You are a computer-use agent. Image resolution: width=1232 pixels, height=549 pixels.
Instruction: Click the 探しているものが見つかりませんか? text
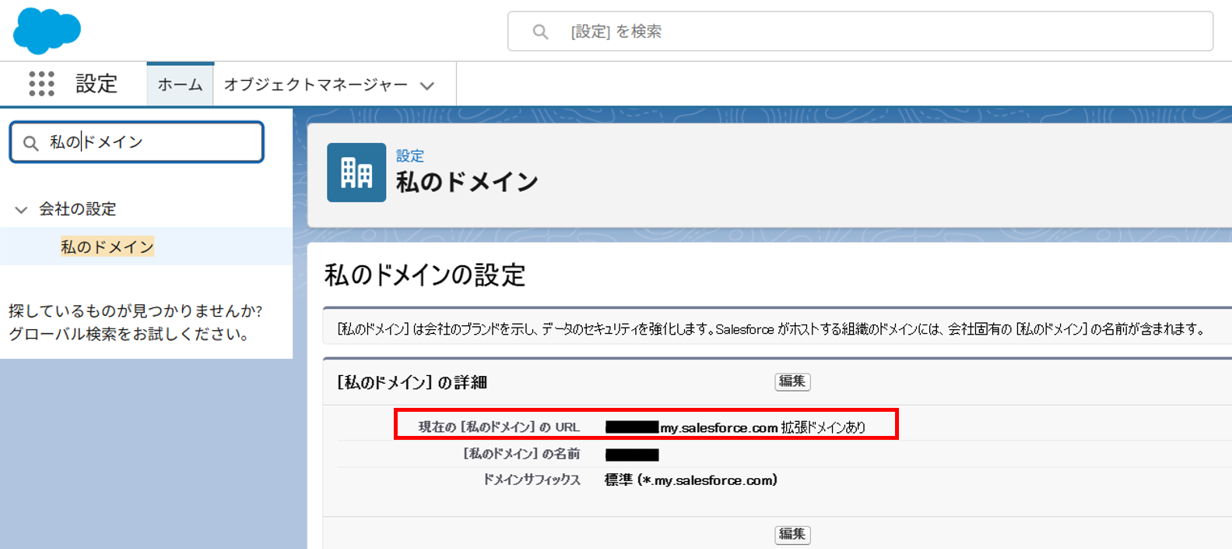pyautogui.click(x=135, y=310)
